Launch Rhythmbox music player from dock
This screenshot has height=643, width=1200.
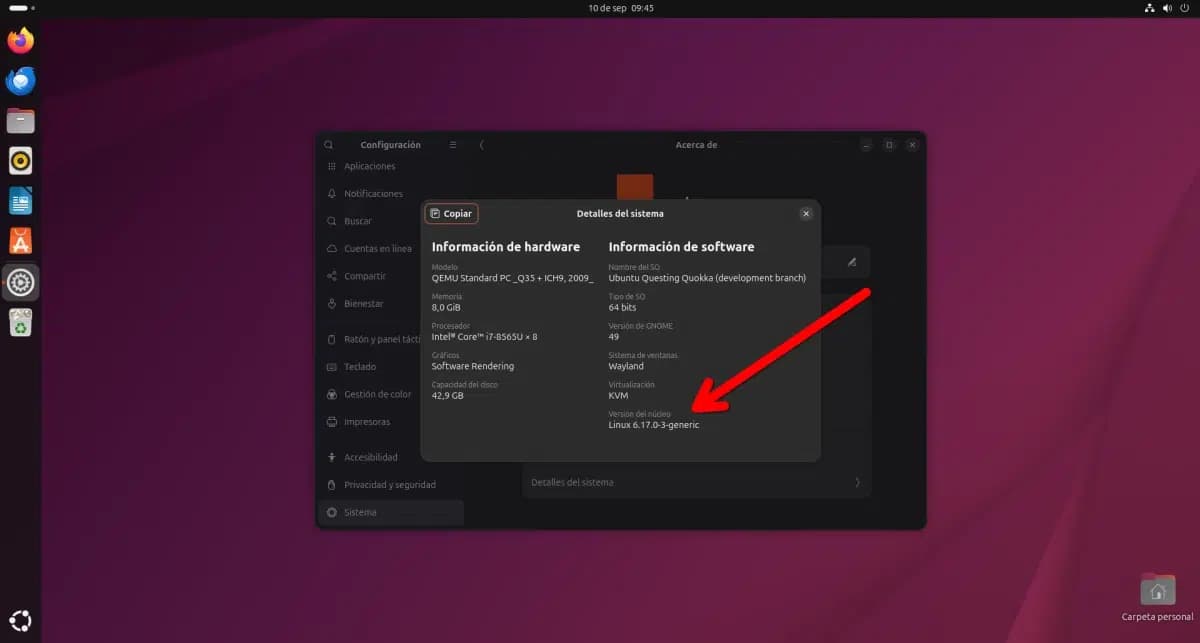20,161
